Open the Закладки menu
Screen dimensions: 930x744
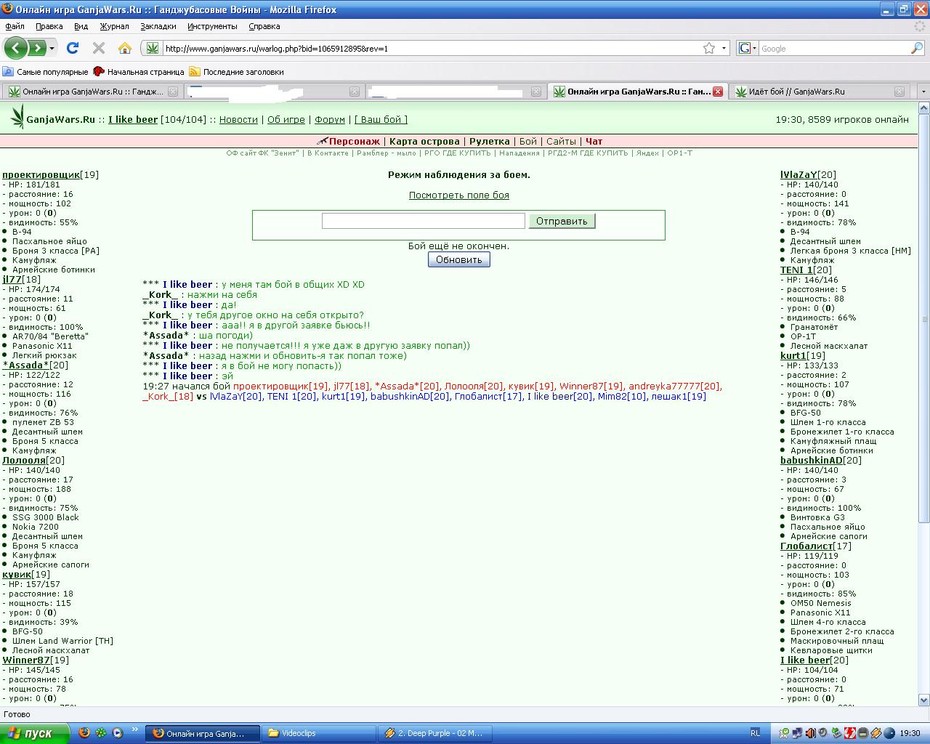point(158,26)
